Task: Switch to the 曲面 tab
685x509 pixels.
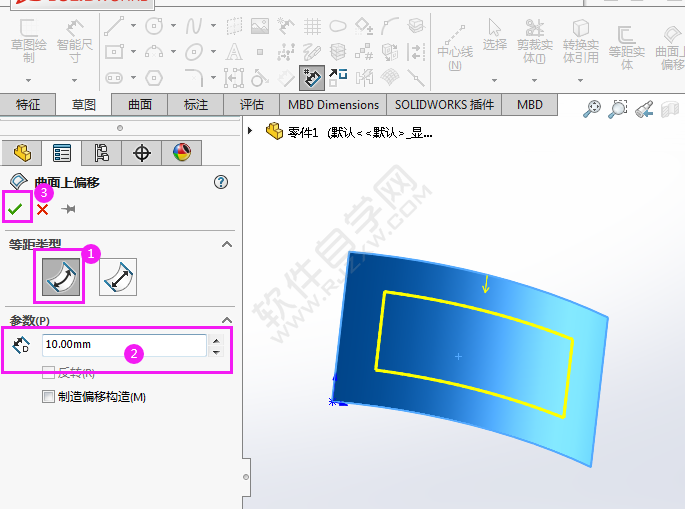Action: (140, 104)
